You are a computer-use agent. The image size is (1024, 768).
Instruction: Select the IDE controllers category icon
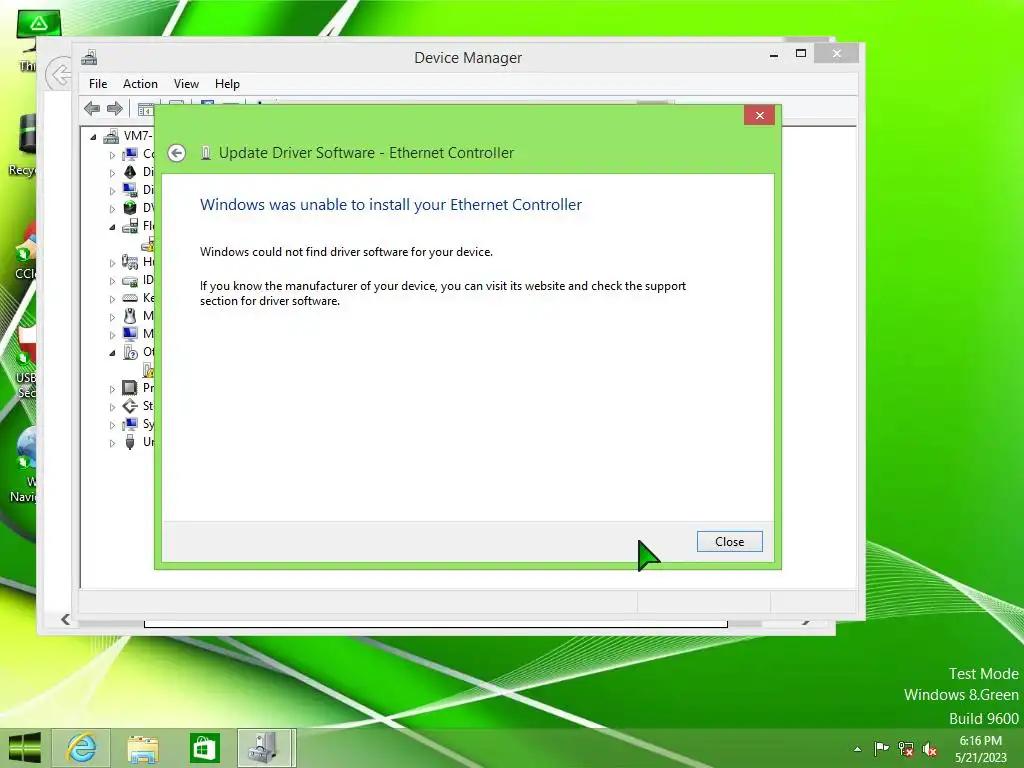point(130,280)
